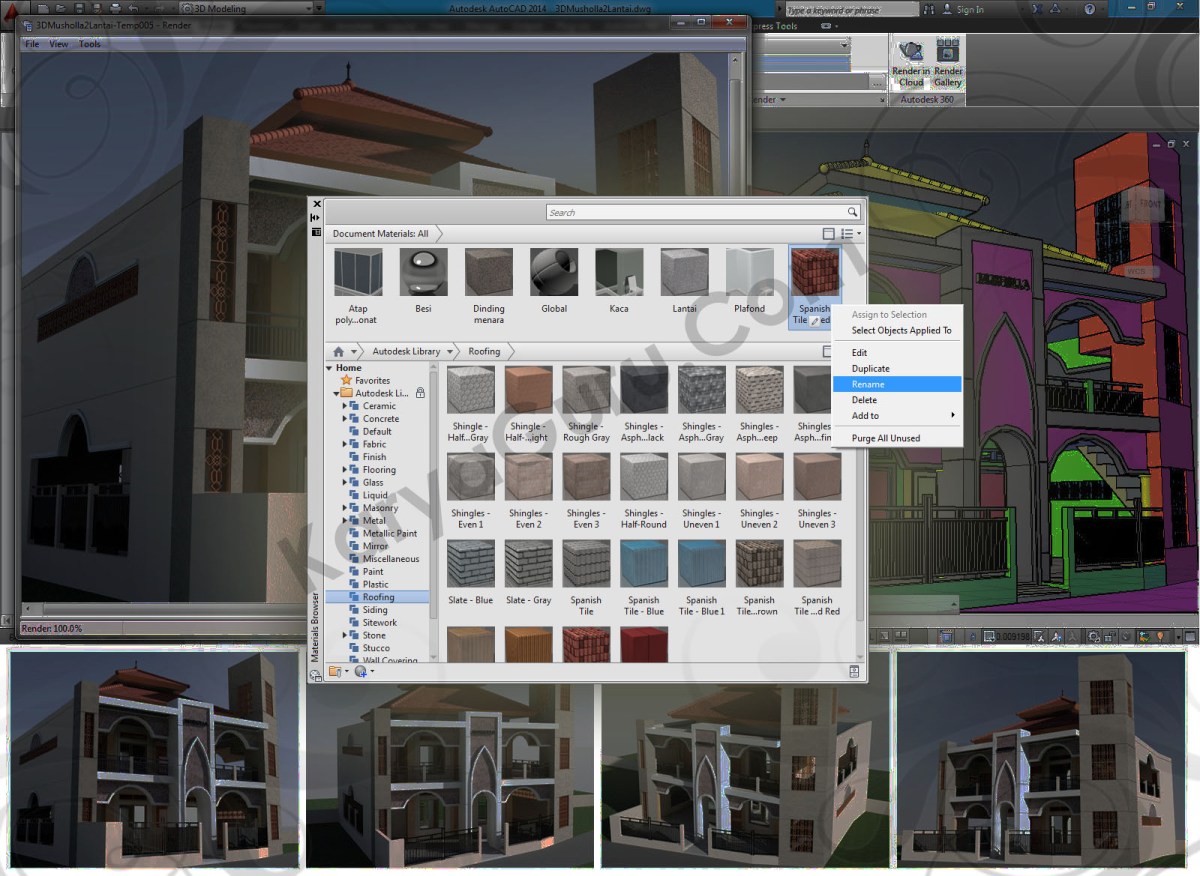
Task: Click the Home icon in the library path
Action: pos(338,351)
